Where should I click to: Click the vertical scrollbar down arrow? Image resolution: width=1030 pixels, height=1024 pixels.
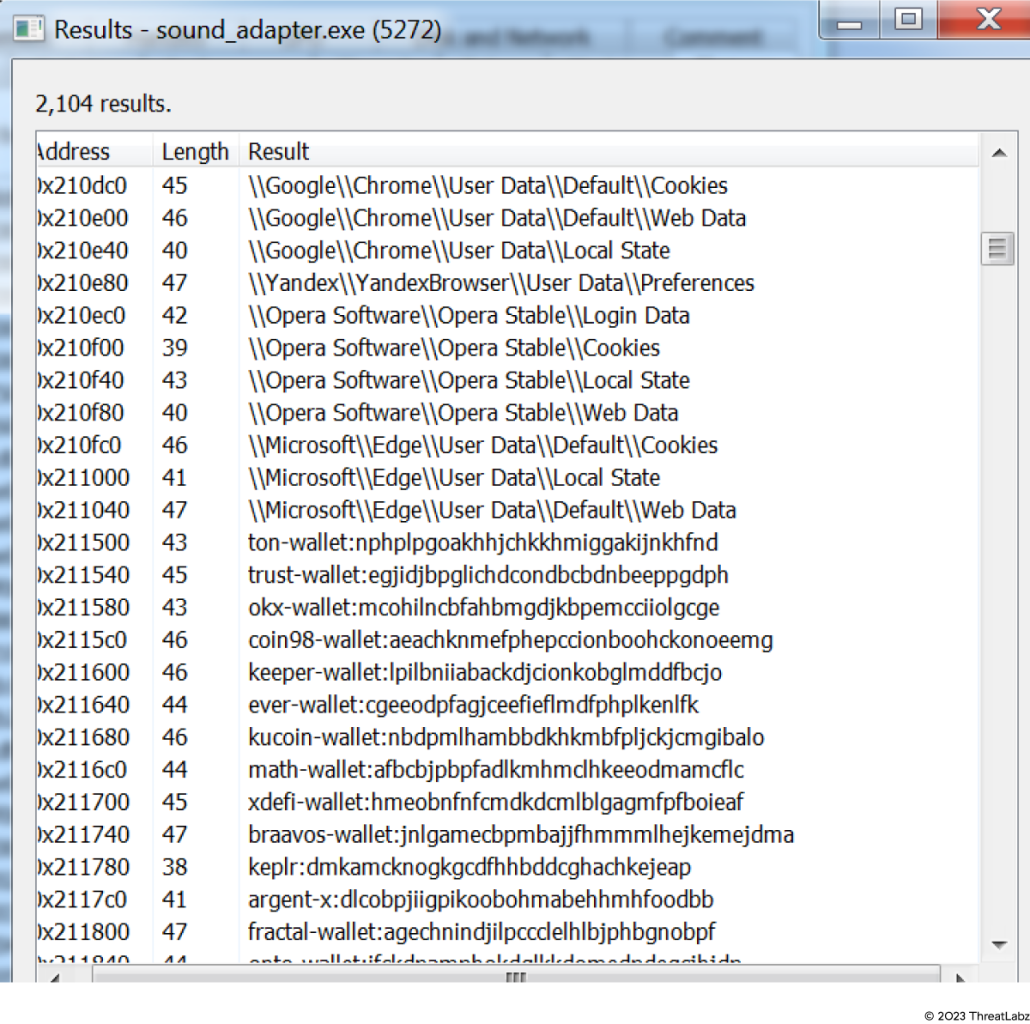coord(996,943)
